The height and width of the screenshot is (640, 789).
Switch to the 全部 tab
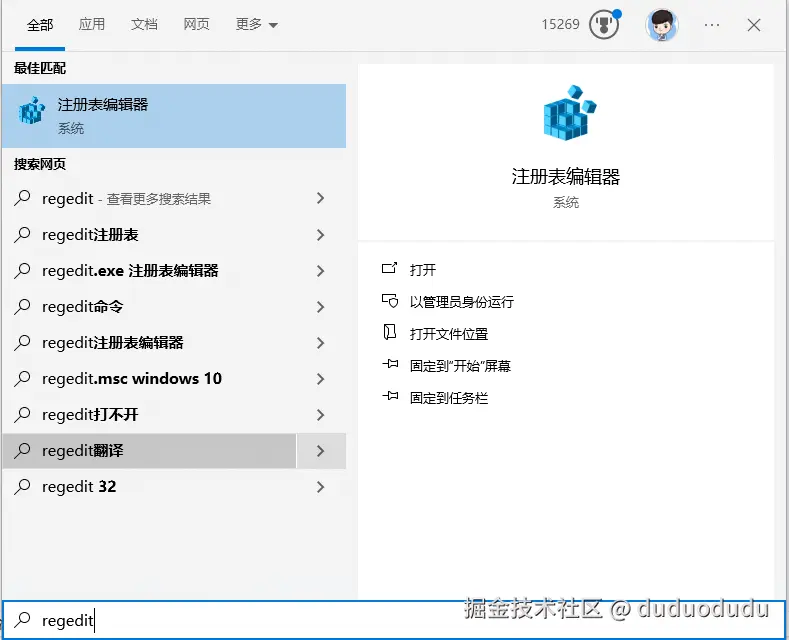coord(40,25)
